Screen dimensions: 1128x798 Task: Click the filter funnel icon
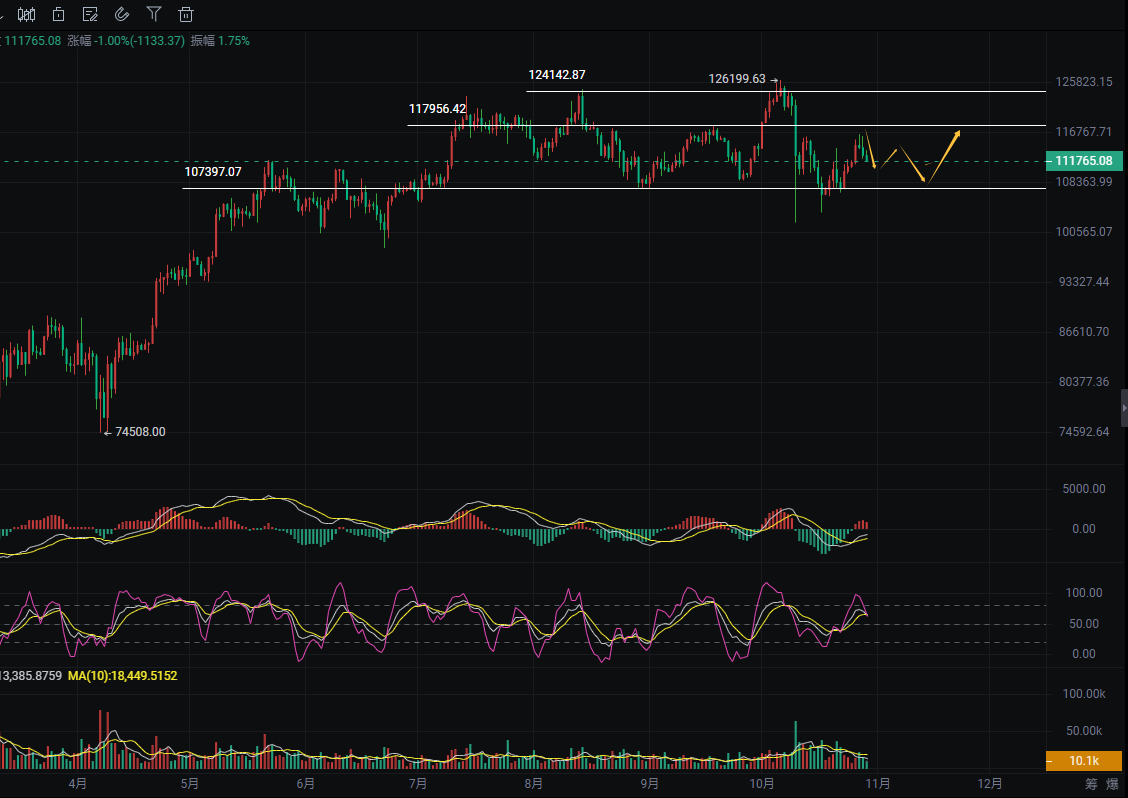pyautogui.click(x=154, y=14)
